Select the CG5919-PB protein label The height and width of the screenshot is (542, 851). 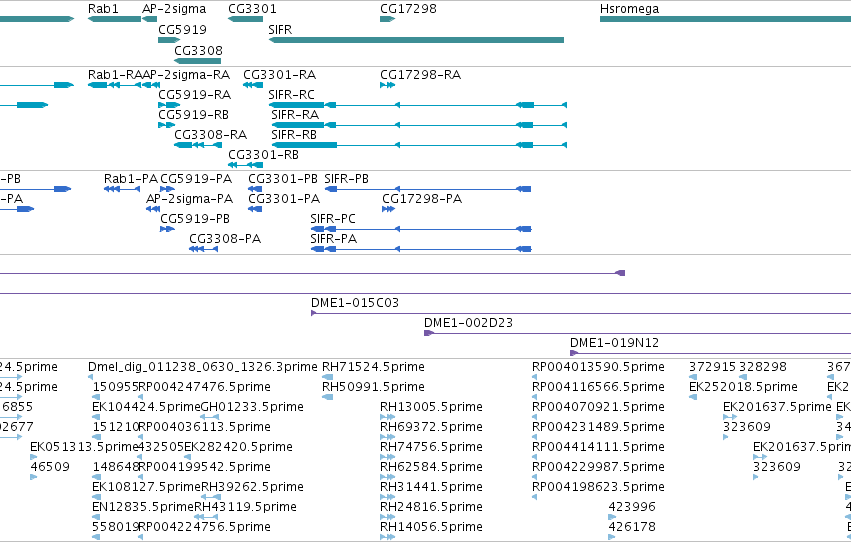click(x=195, y=219)
